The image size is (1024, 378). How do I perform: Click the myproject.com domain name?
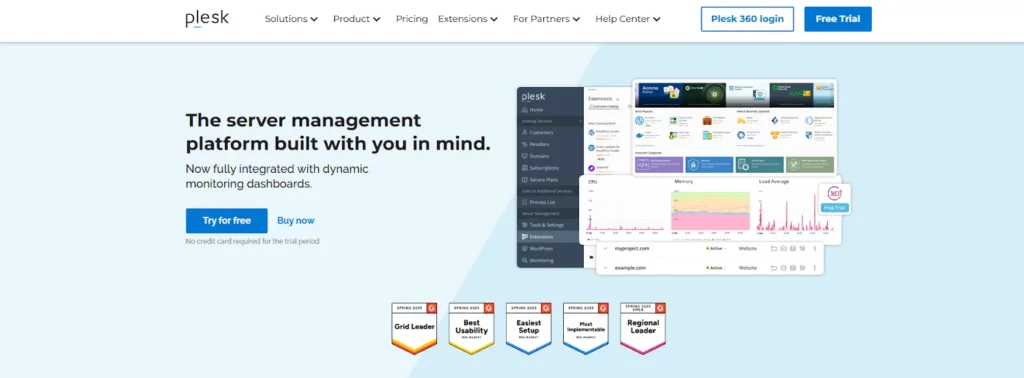(632, 249)
